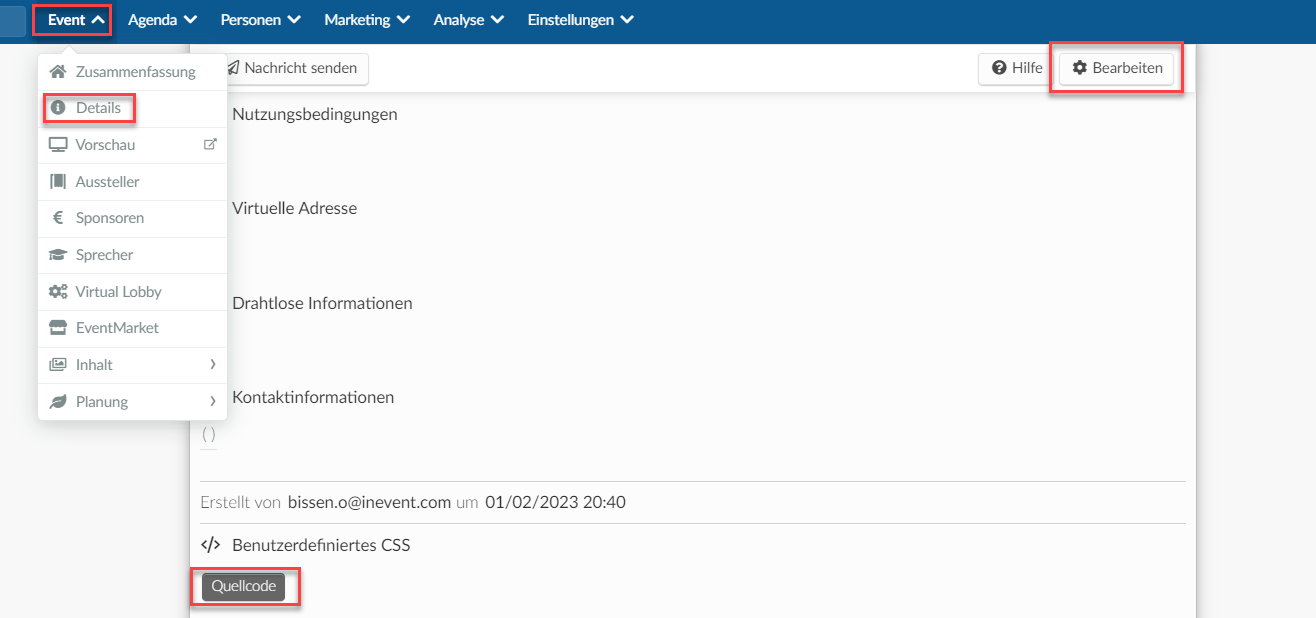Open Virtual Lobby from the Event menu
Image resolution: width=1316 pixels, height=618 pixels.
pos(132,292)
